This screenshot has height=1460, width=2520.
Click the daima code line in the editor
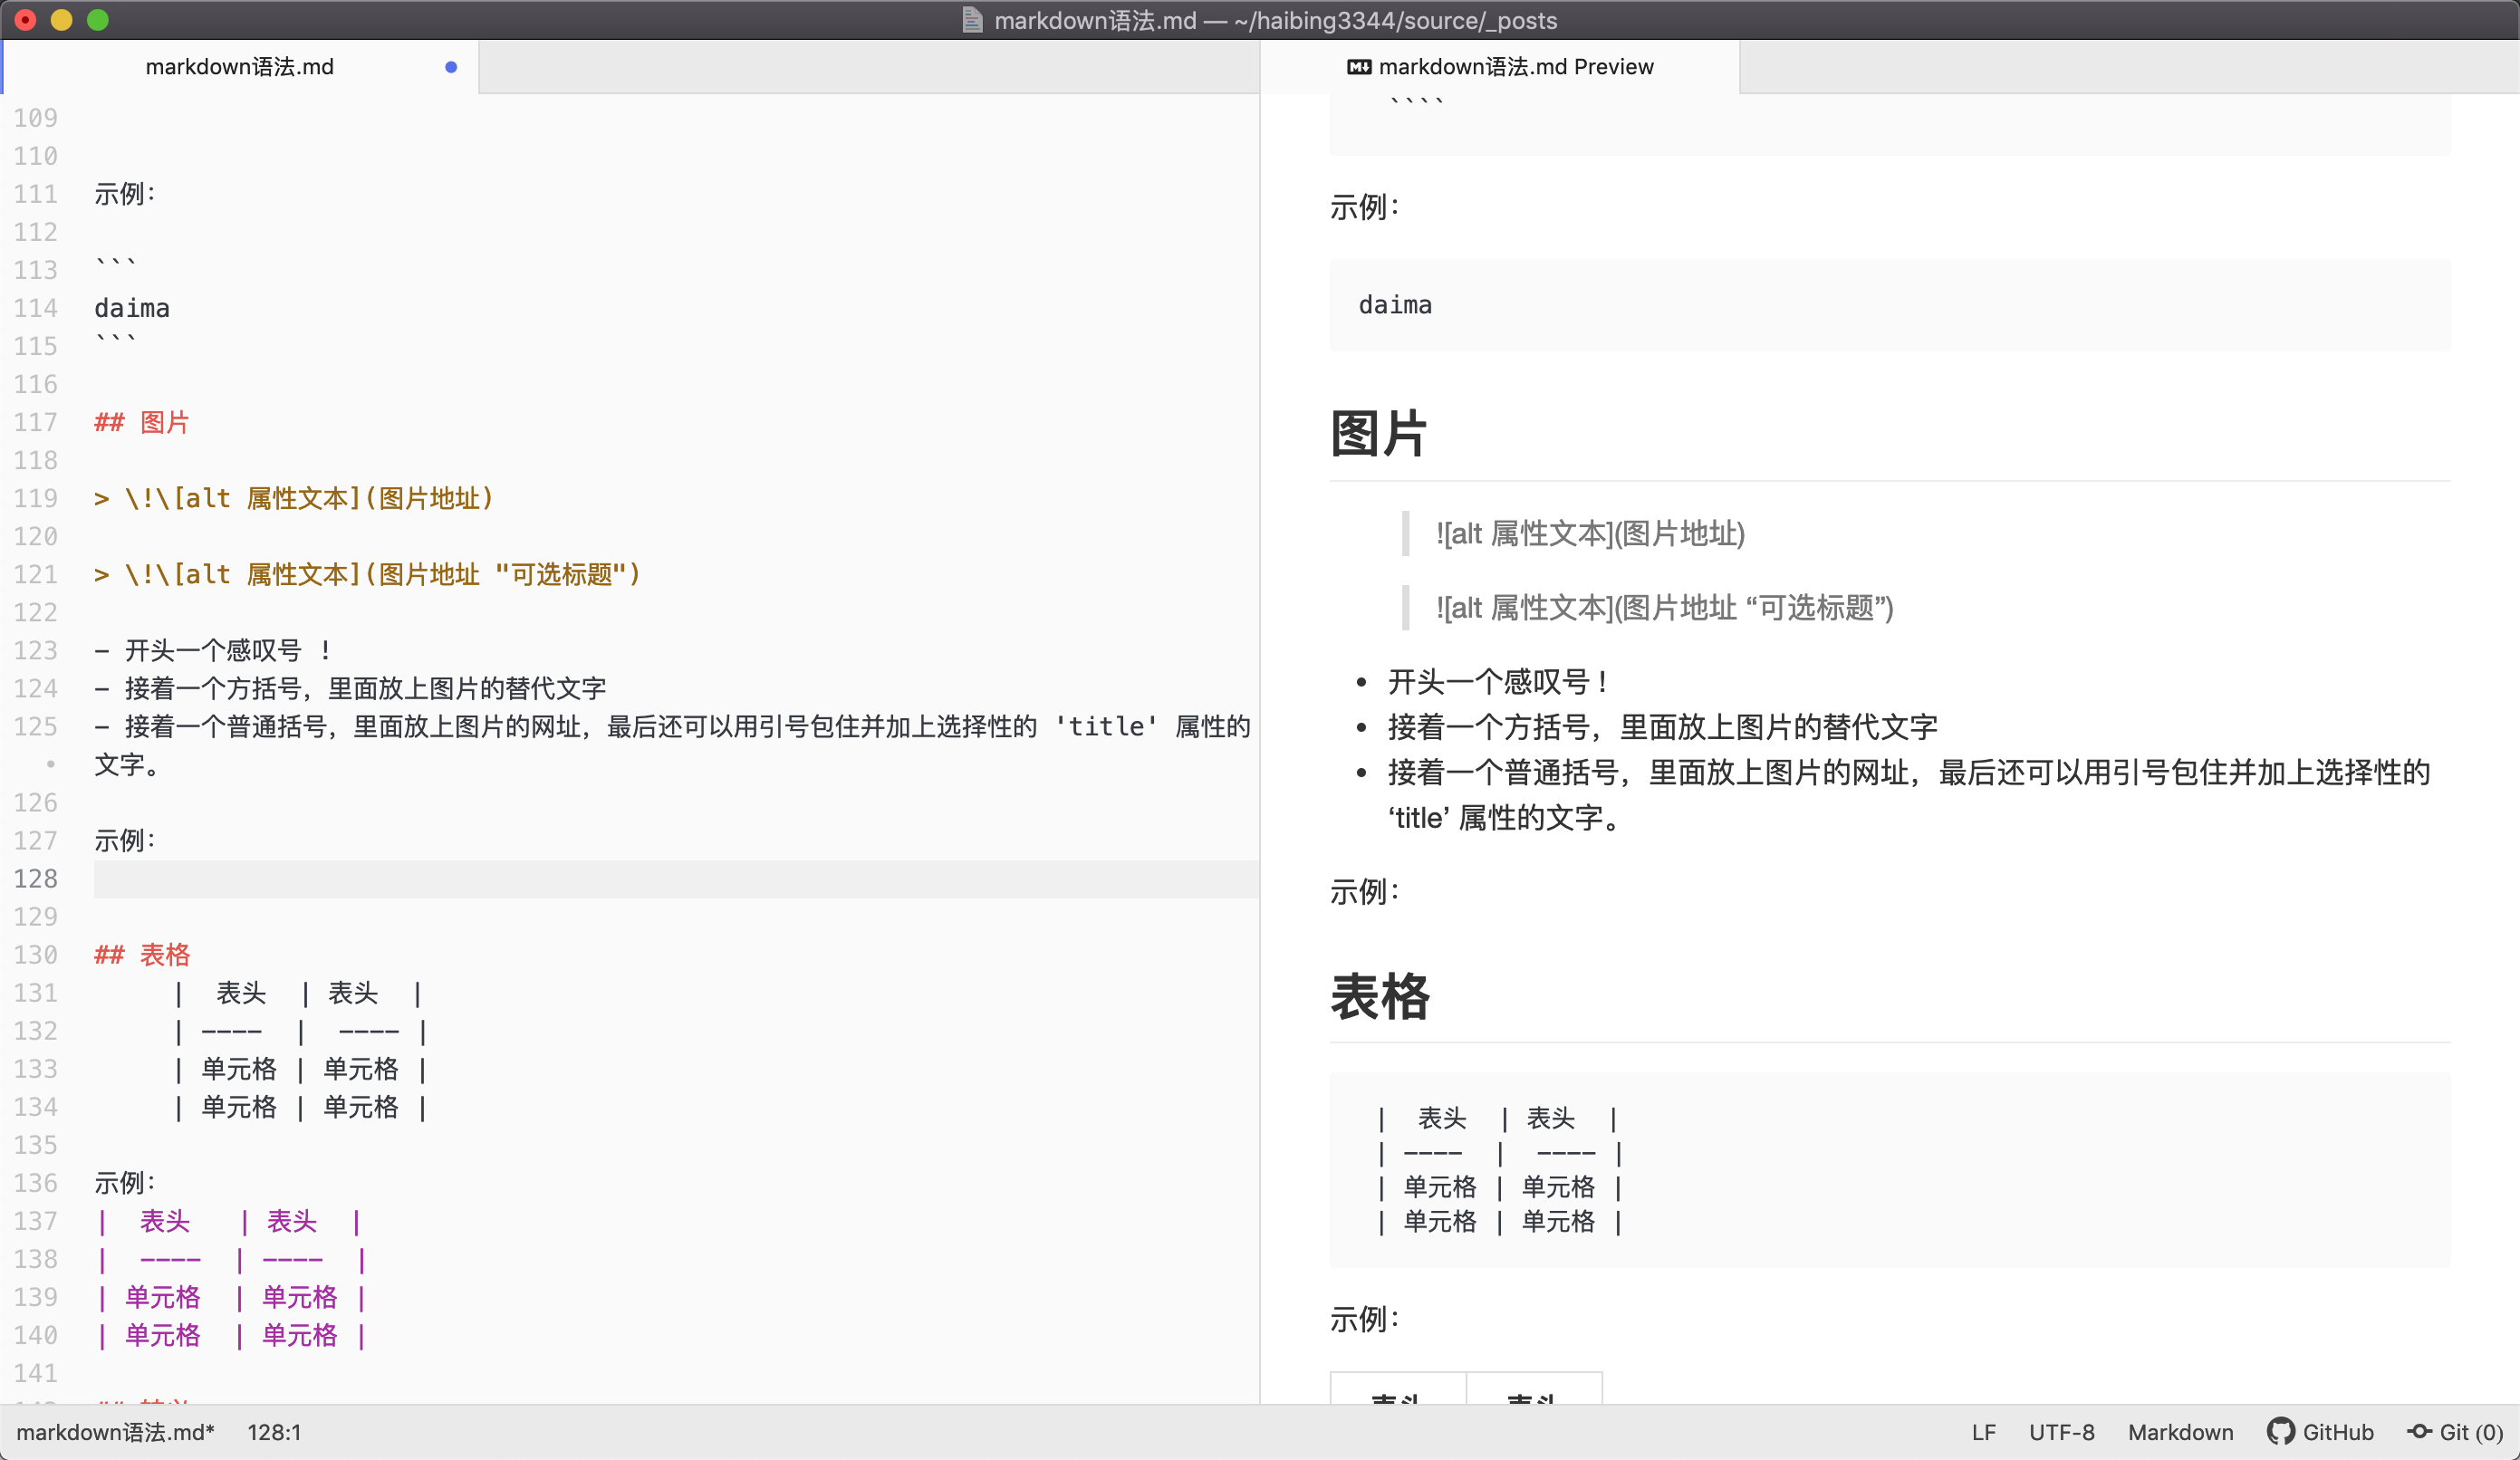pos(132,308)
